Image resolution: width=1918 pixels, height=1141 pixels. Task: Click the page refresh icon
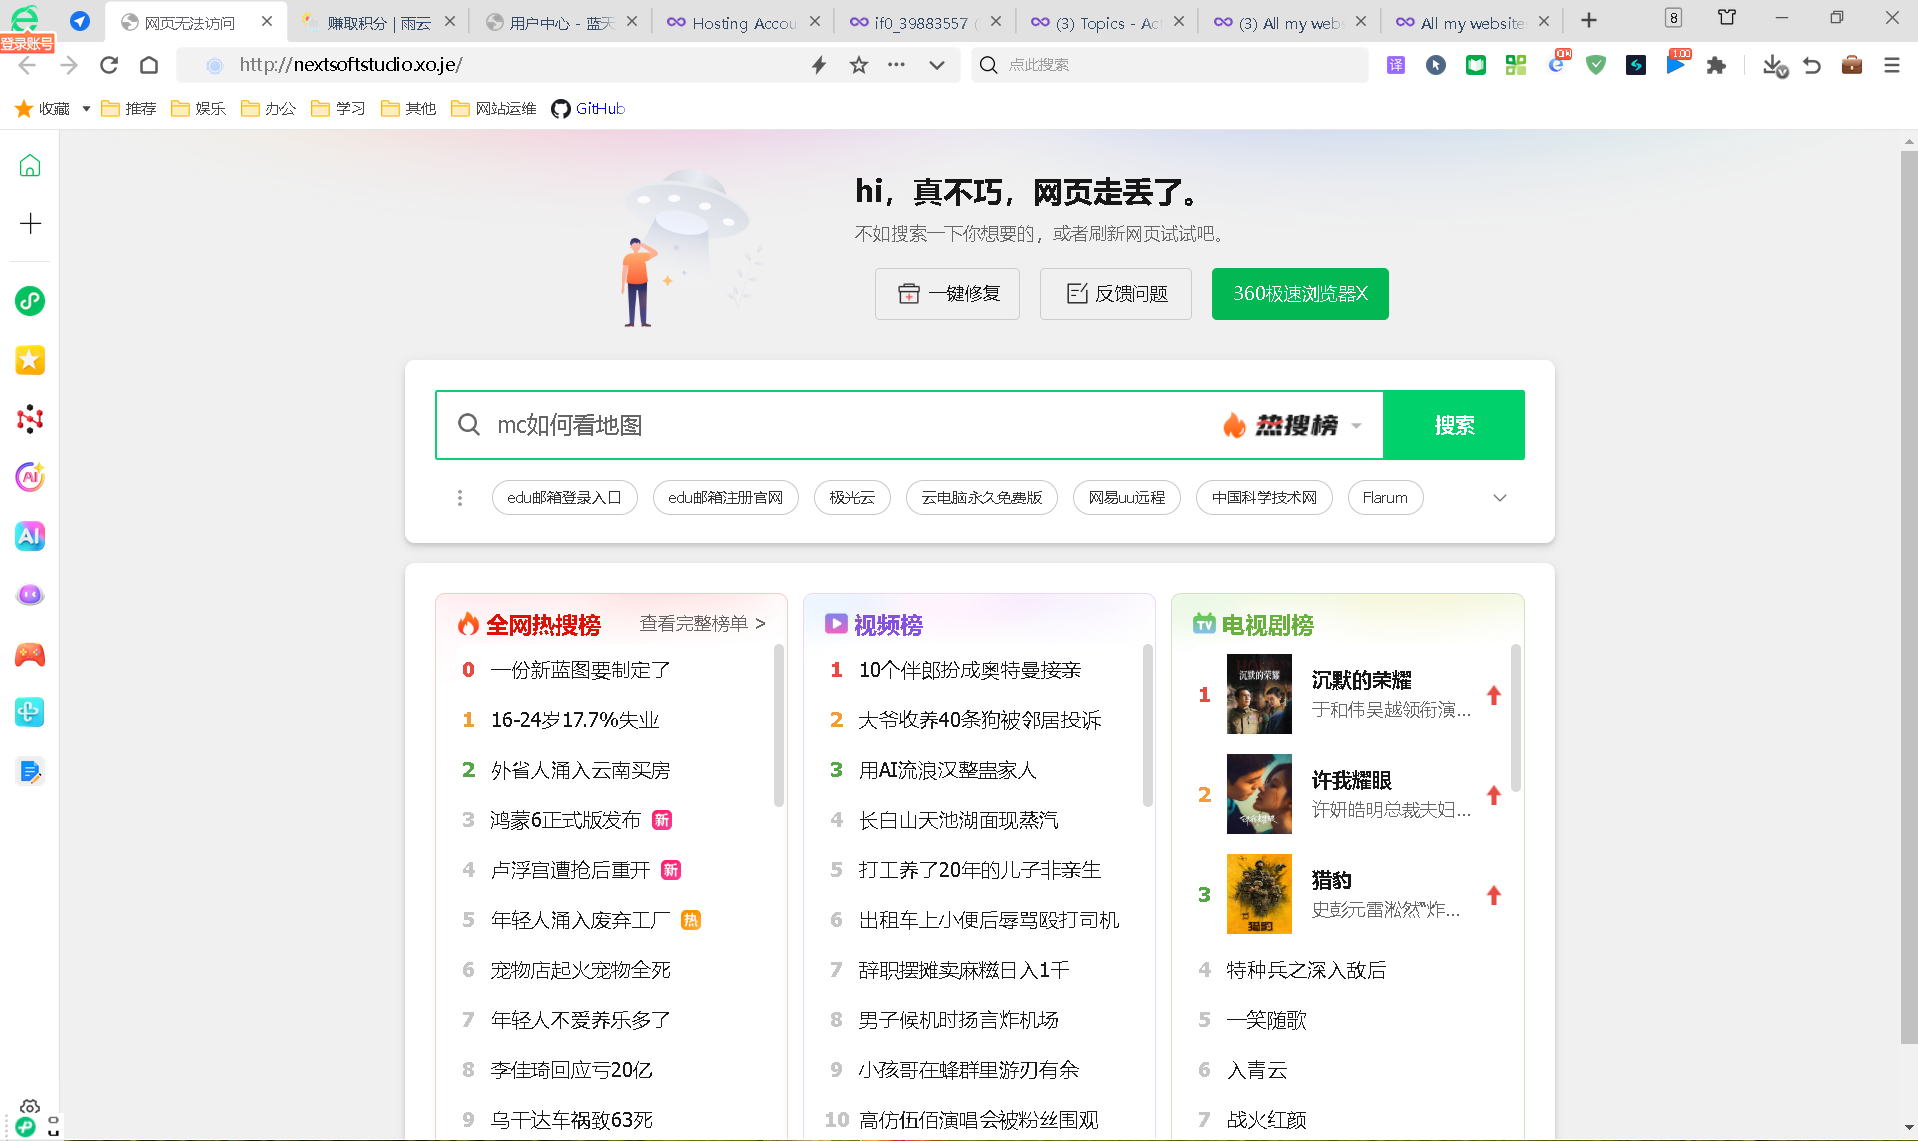[109, 65]
